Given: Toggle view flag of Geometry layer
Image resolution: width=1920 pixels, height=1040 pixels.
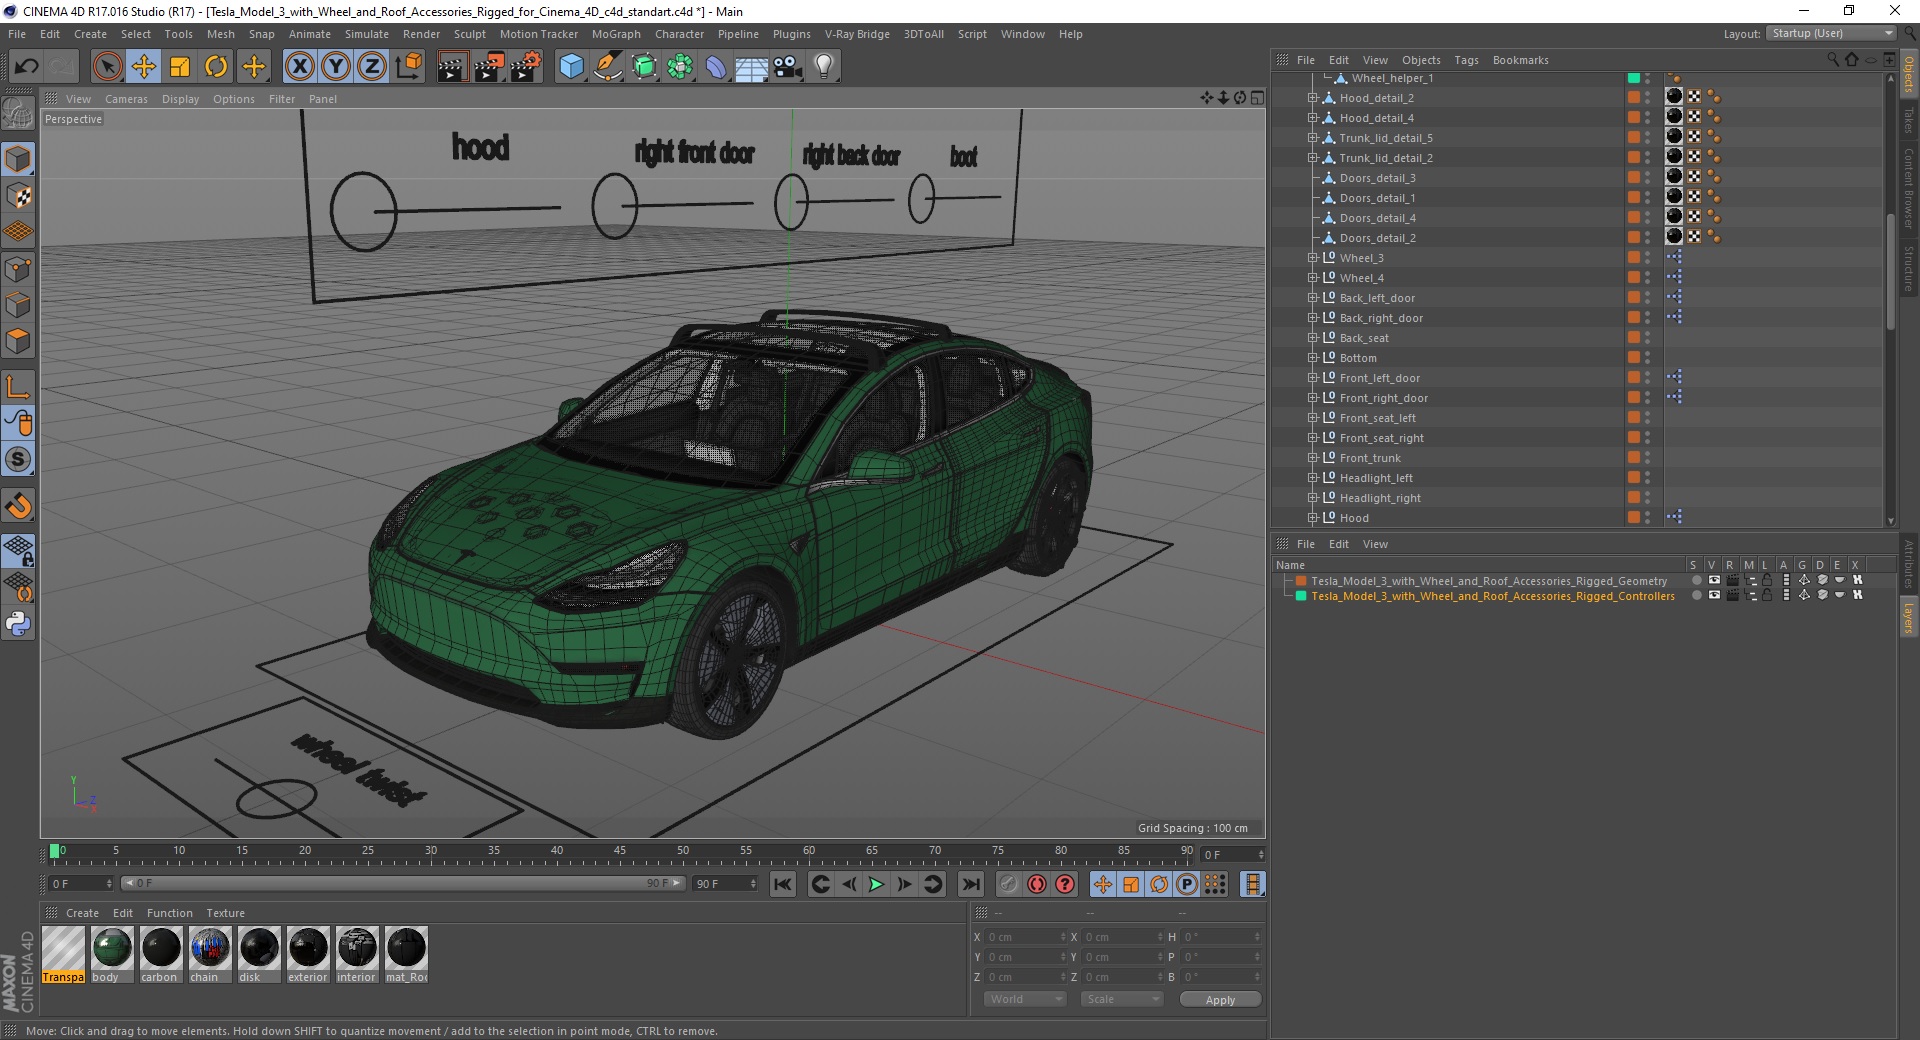Looking at the screenshot, I should coord(1714,580).
